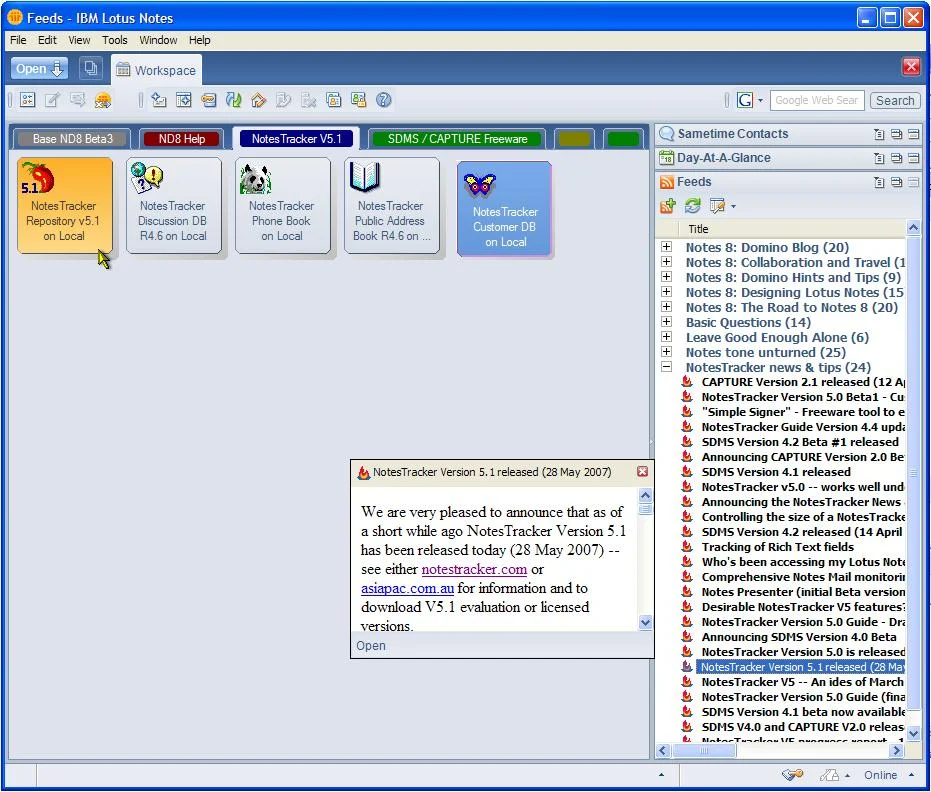The width and height of the screenshot is (931, 792).
Task: Click the house with pencil icon
Action: 258,100
